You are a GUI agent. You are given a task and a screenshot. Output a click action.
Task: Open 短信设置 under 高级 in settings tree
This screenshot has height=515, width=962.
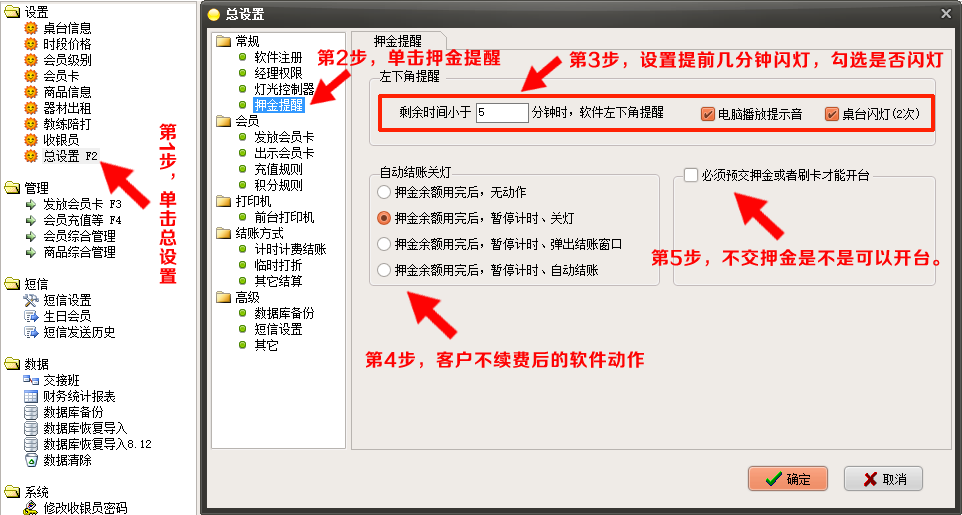coord(278,329)
